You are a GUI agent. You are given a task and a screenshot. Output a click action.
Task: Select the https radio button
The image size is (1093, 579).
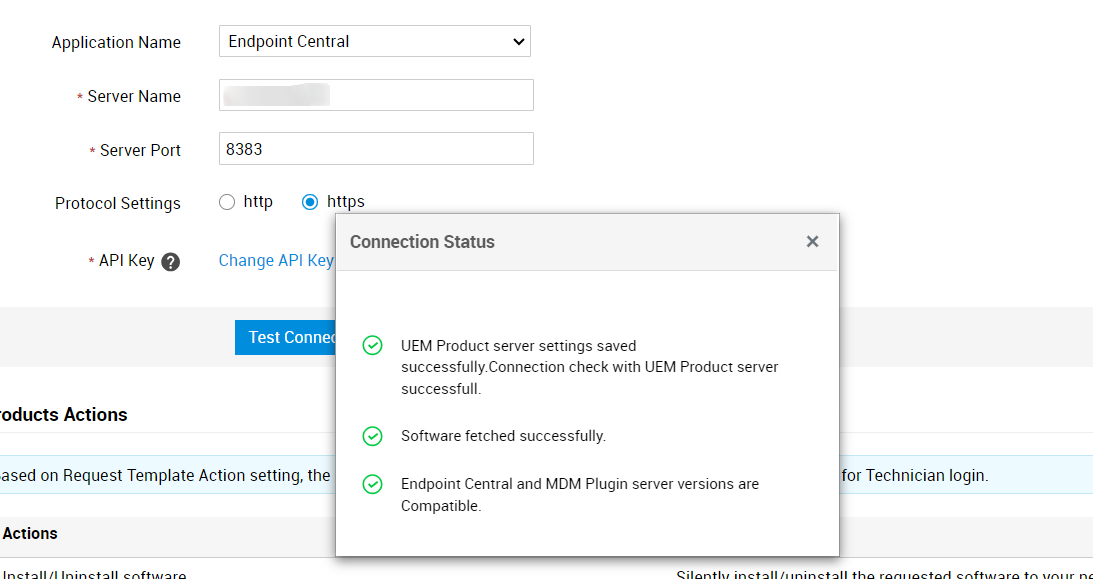pyautogui.click(x=310, y=201)
